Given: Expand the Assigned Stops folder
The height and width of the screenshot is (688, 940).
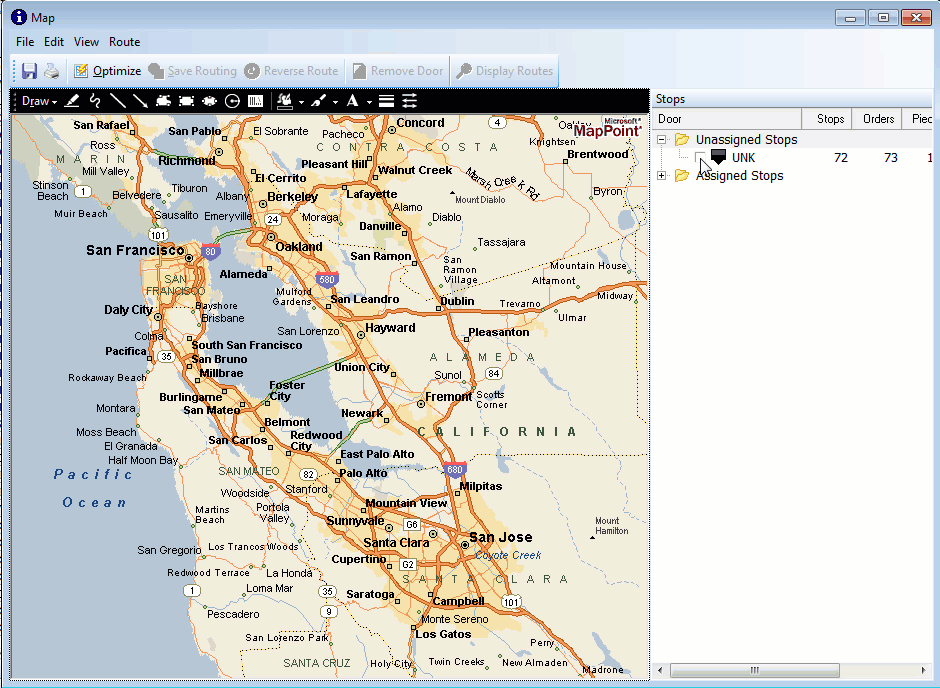Looking at the screenshot, I should (662, 176).
